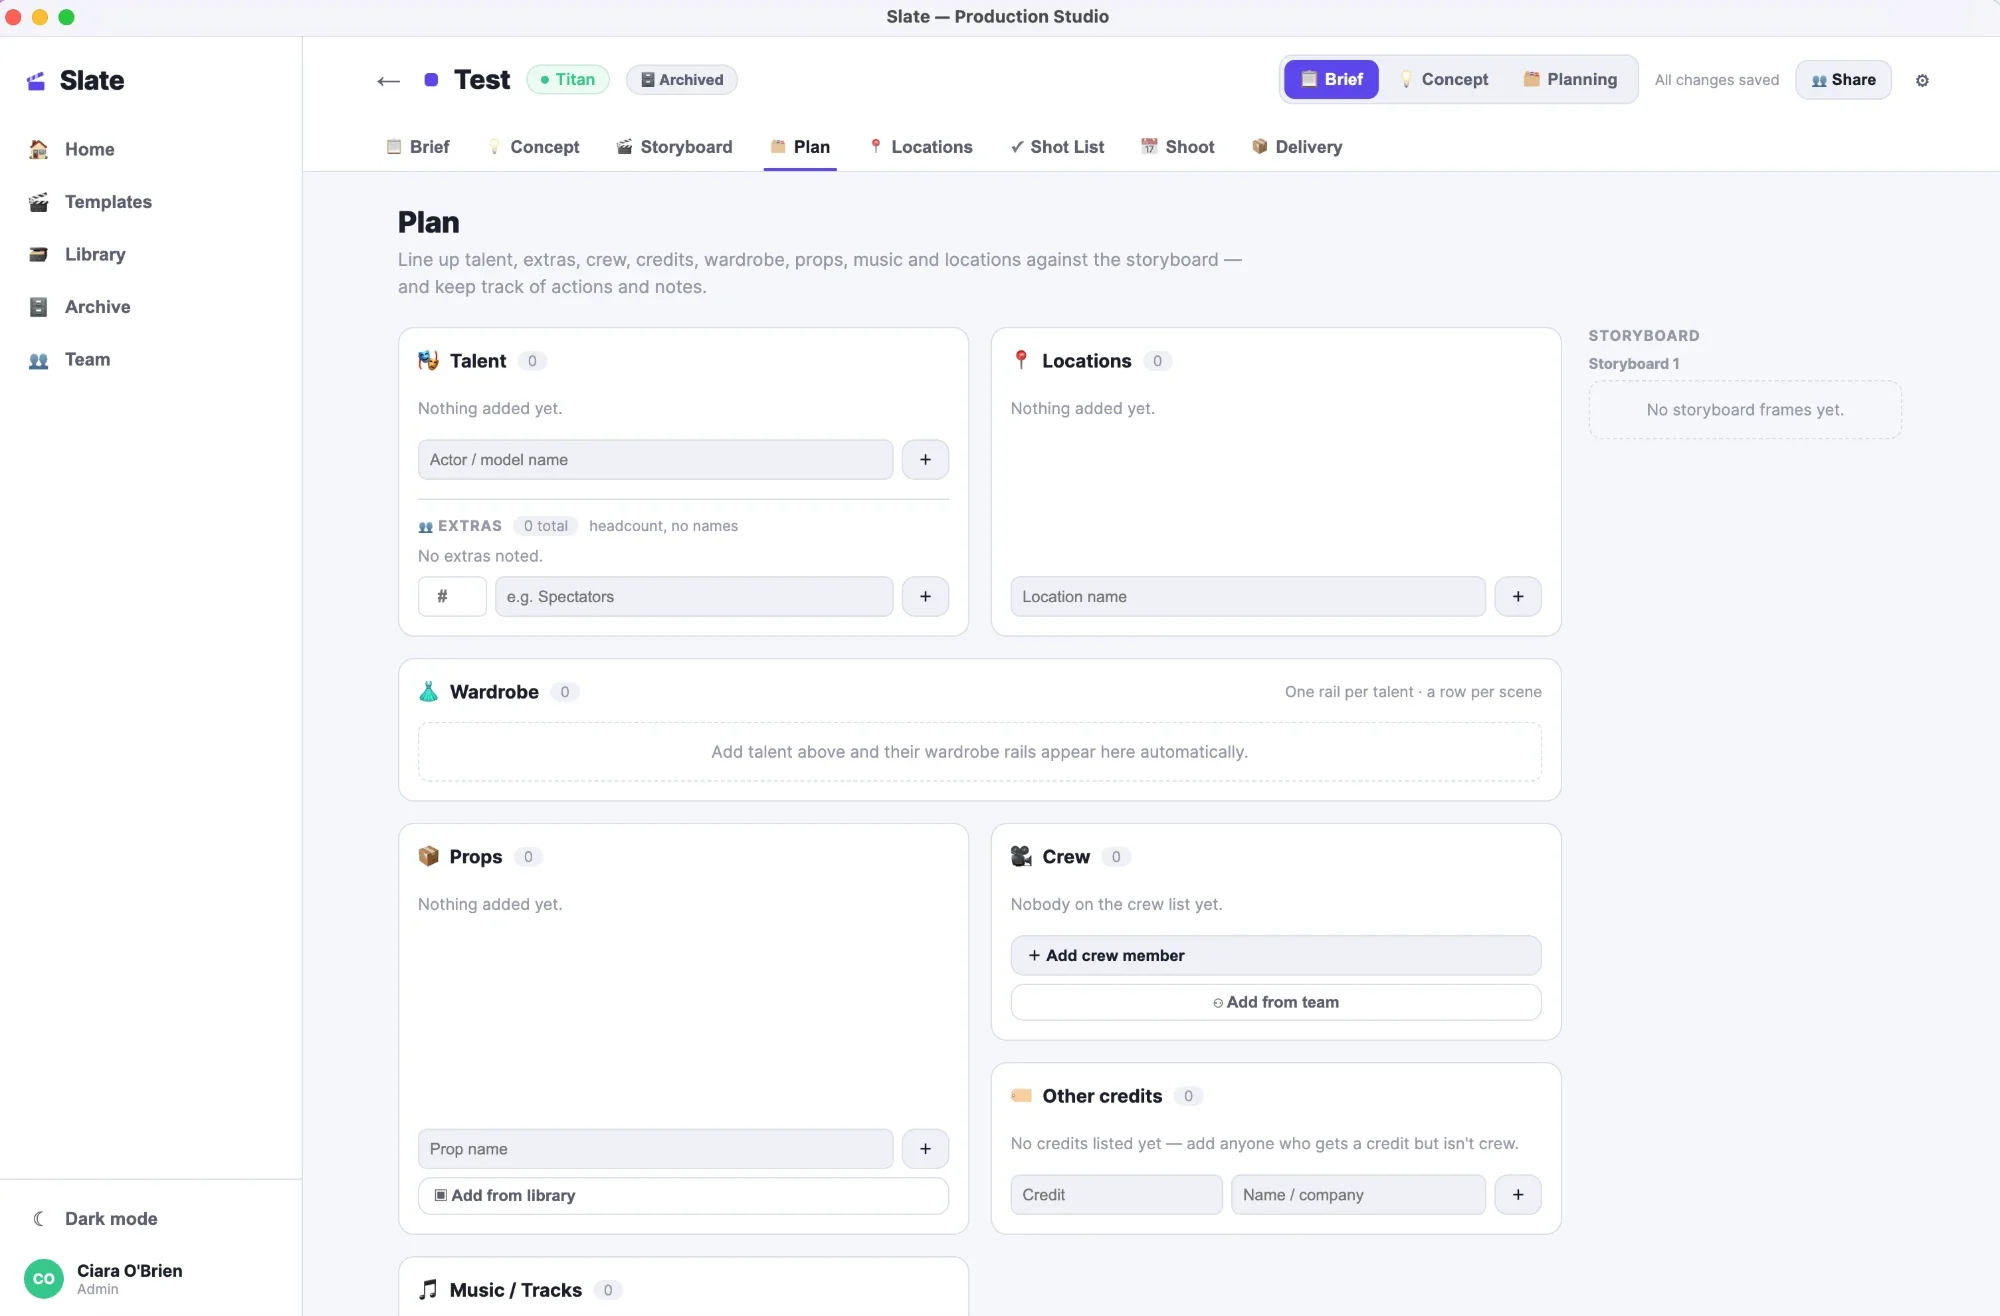Screen dimensions: 2000x1316
Task: Focus the Location name field
Action: pos(1248,597)
